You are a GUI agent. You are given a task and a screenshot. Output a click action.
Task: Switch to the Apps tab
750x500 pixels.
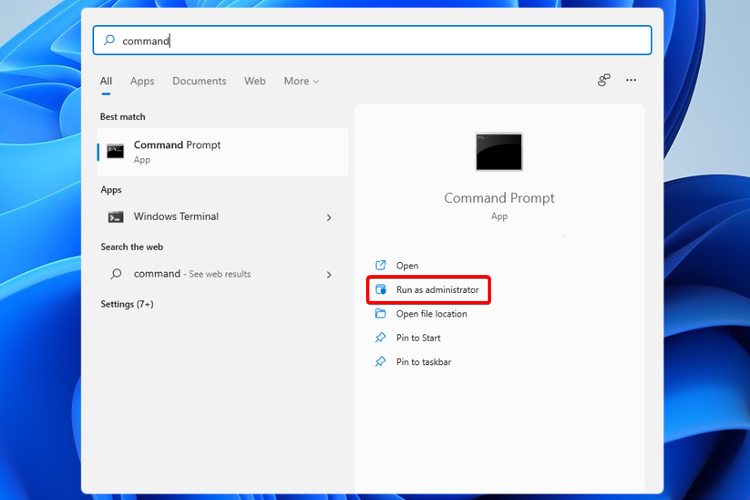pyautogui.click(x=142, y=81)
